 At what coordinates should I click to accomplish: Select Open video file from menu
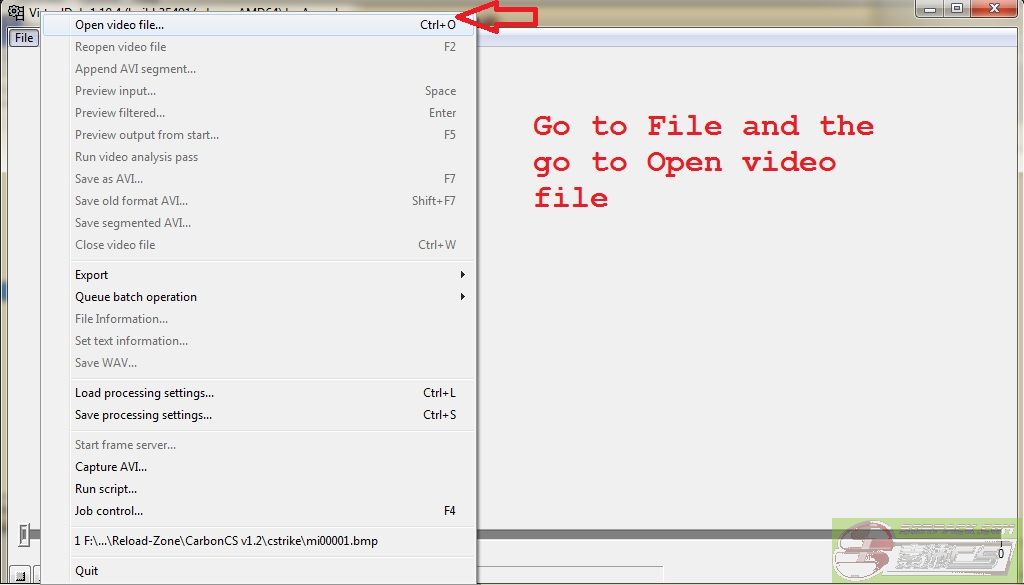(120, 25)
